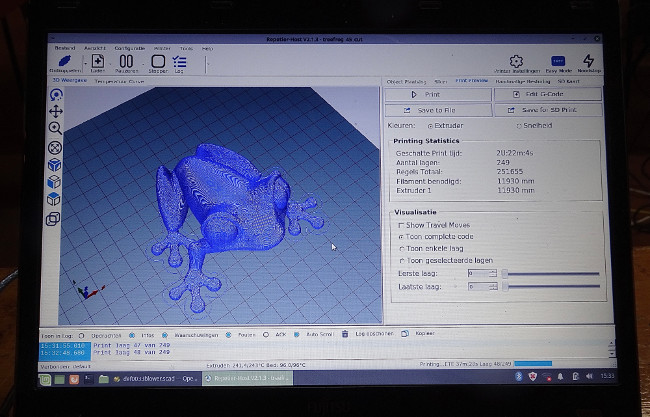Click the Save to File button

click(437, 110)
